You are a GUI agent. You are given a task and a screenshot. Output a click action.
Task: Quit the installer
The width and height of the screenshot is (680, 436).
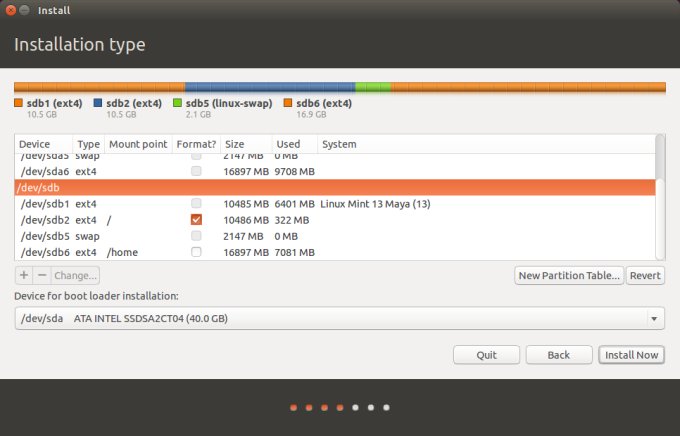click(486, 355)
